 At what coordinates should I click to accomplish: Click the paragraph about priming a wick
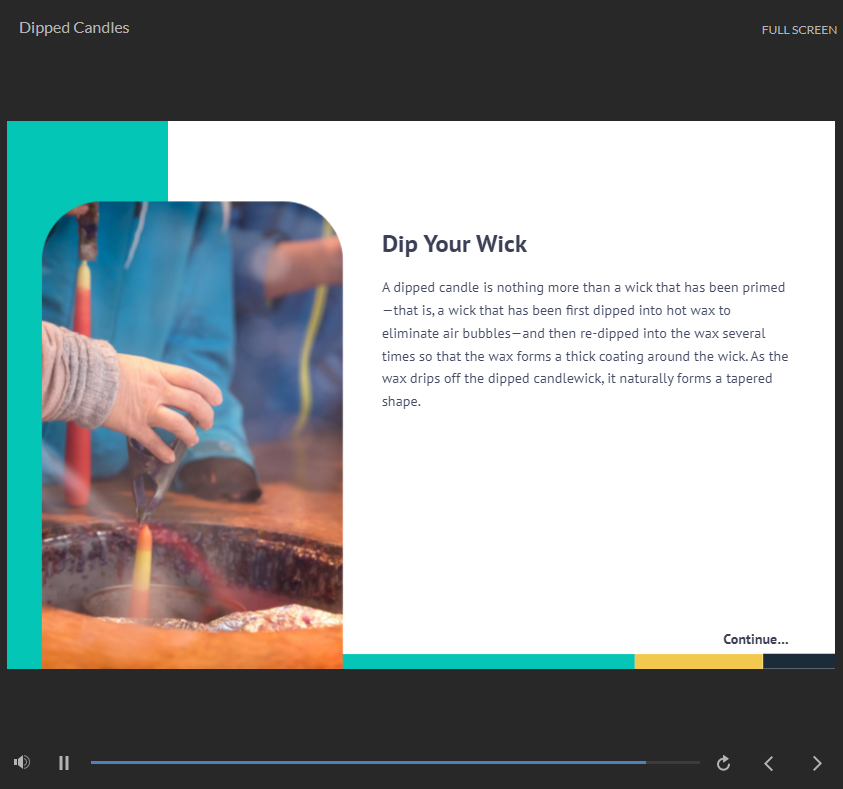pos(585,344)
